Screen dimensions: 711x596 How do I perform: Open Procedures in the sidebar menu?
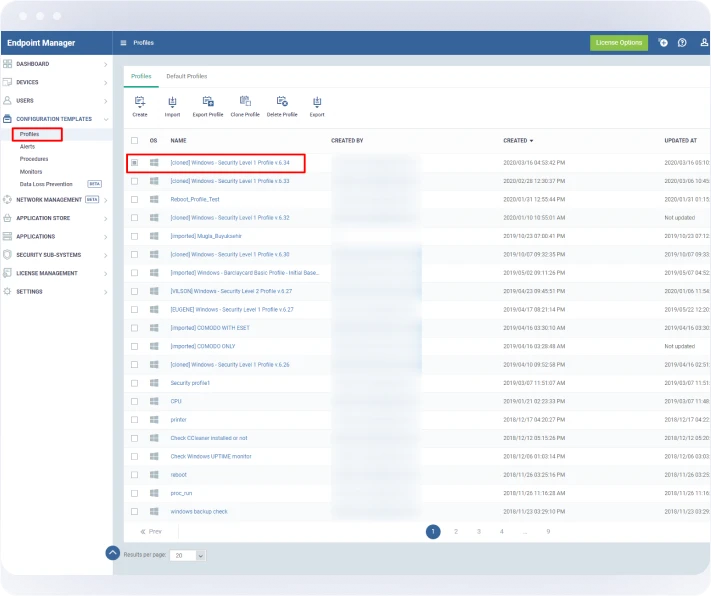point(34,159)
